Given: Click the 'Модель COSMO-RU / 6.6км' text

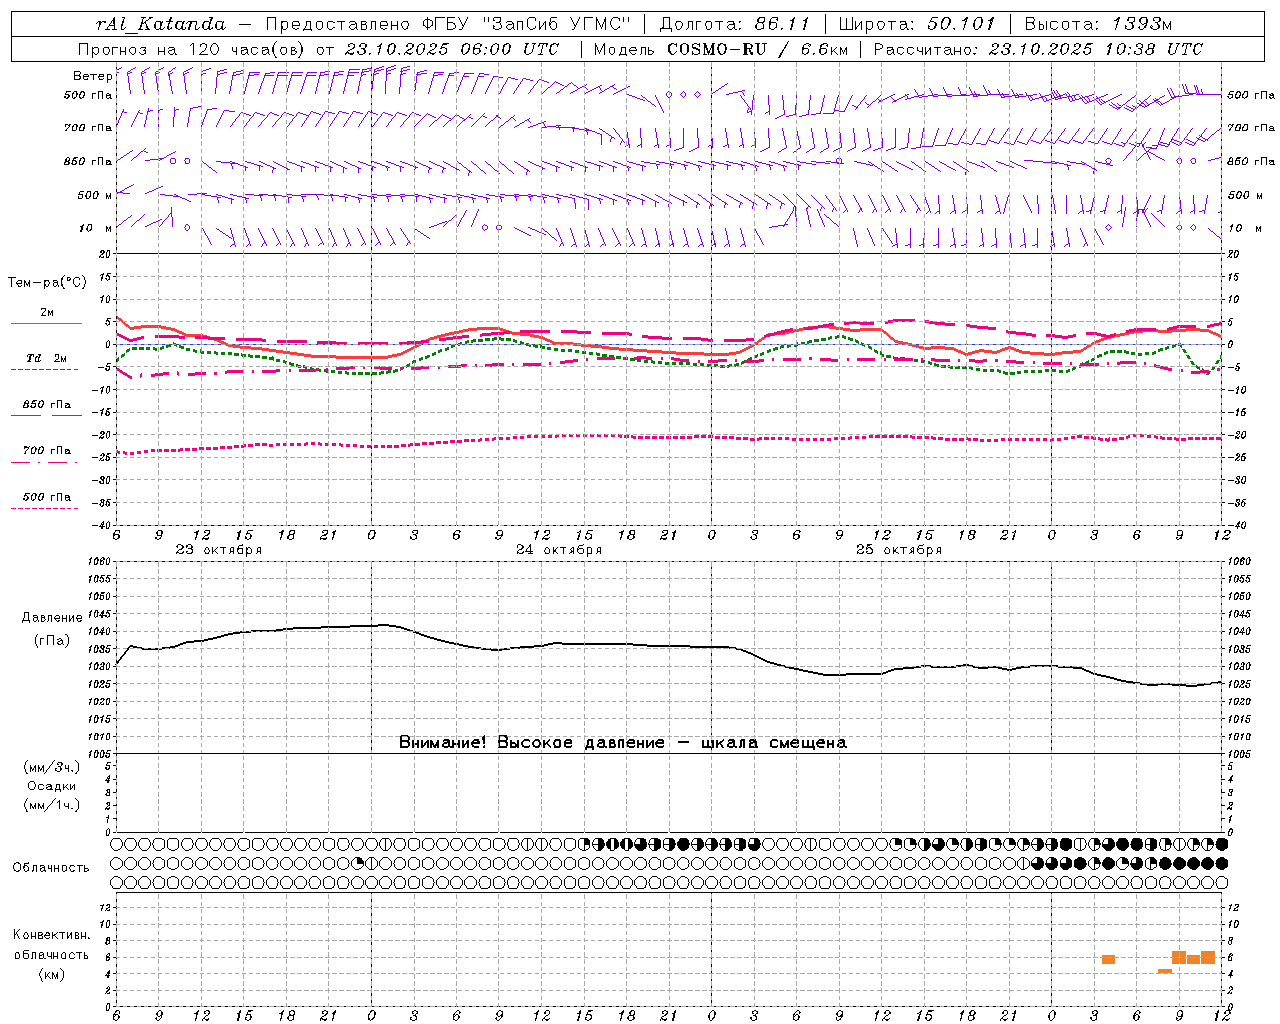Looking at the screenshot, I should (721, 49).
